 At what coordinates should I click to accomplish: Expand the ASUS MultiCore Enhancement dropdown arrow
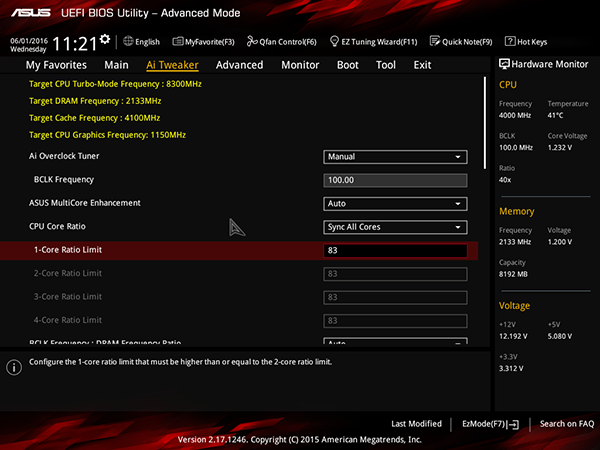click(458, 204)
